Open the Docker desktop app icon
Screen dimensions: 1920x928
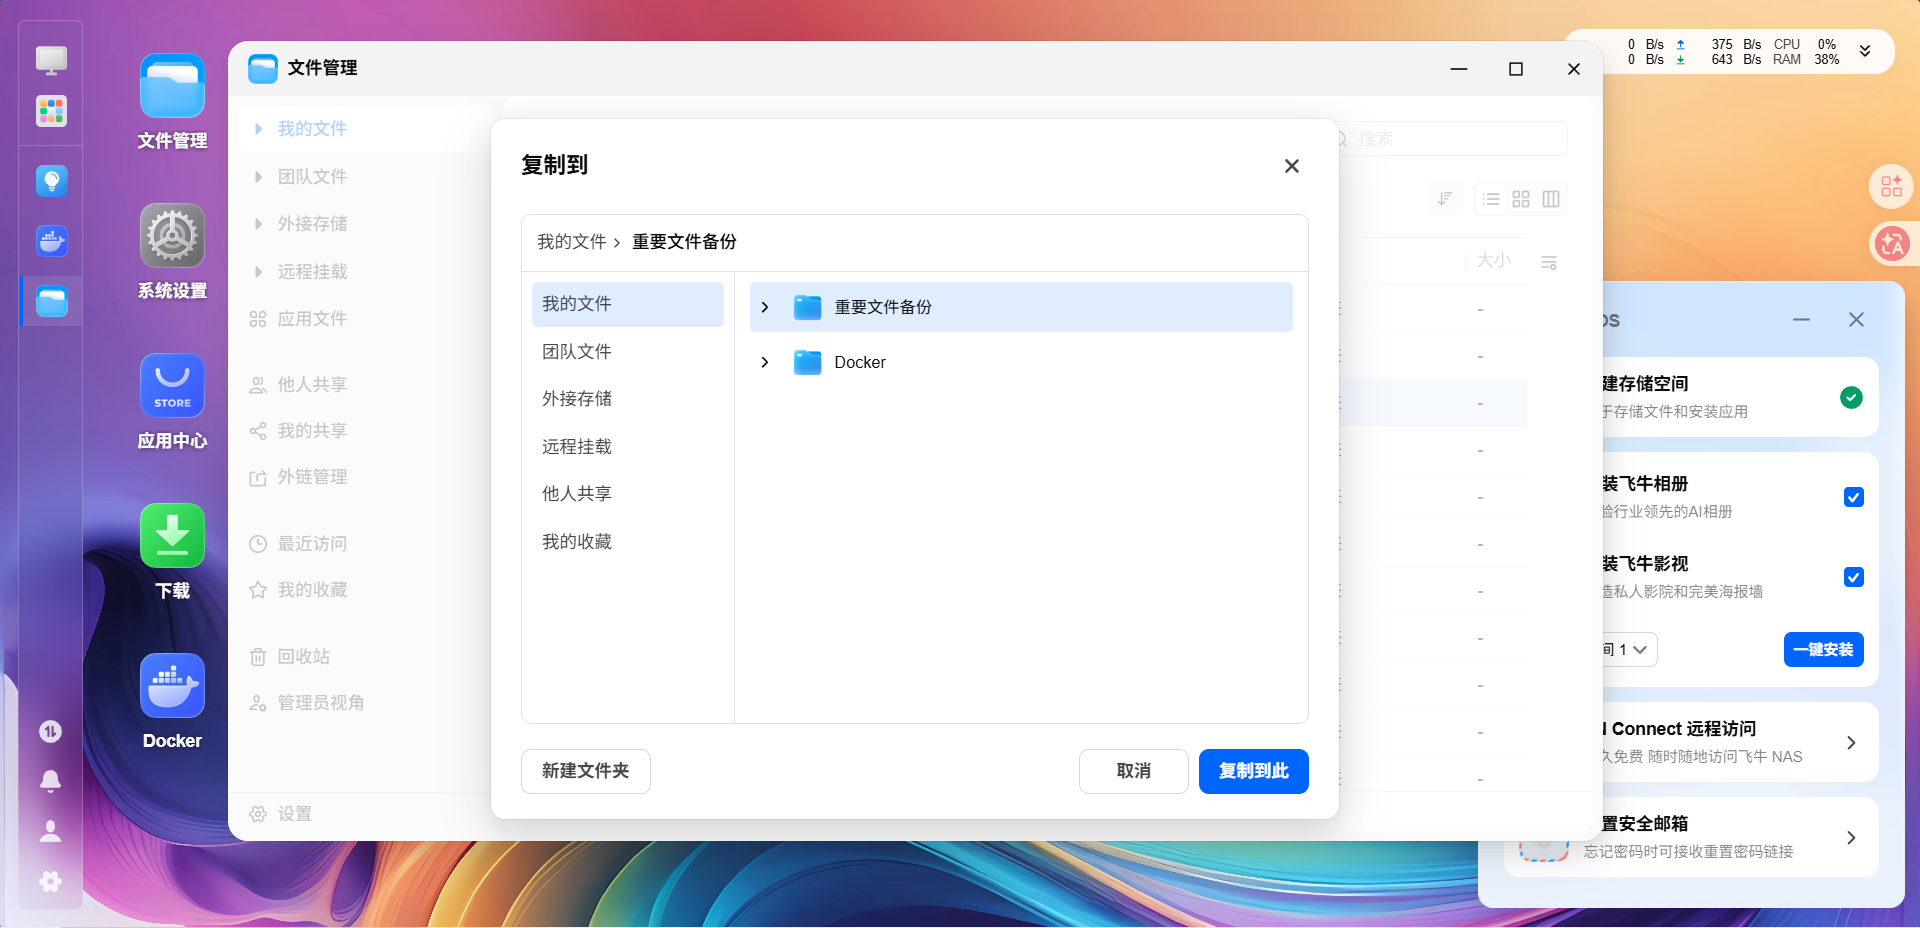pos(172,686)
